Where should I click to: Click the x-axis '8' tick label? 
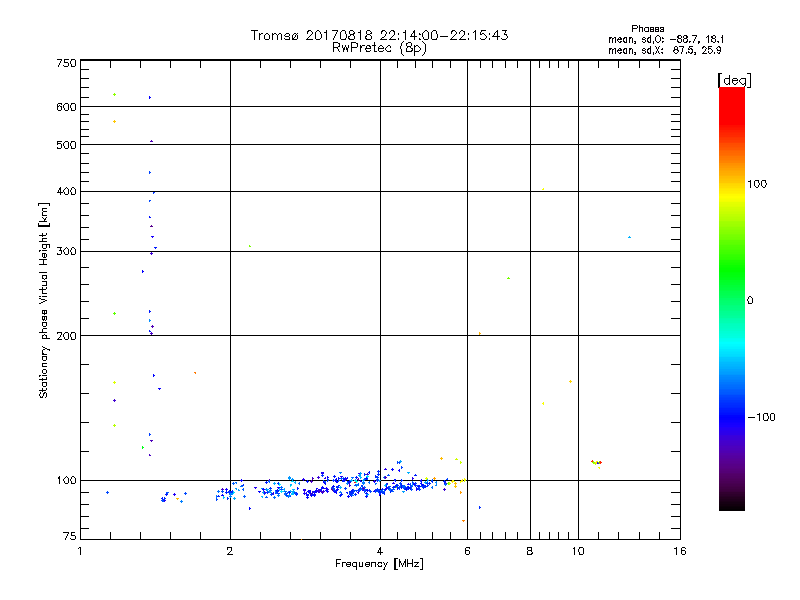[x=530, y=551]
